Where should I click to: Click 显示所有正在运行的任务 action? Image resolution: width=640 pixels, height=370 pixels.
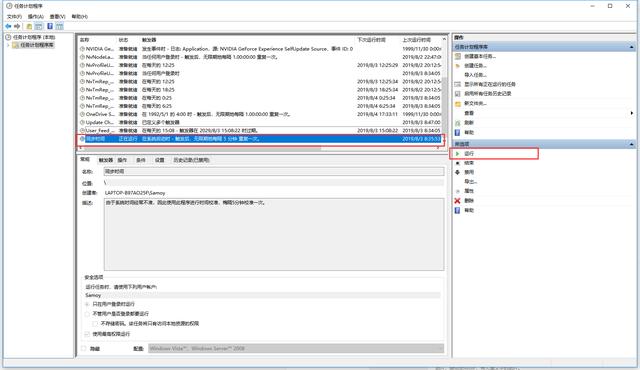(489, 84)
